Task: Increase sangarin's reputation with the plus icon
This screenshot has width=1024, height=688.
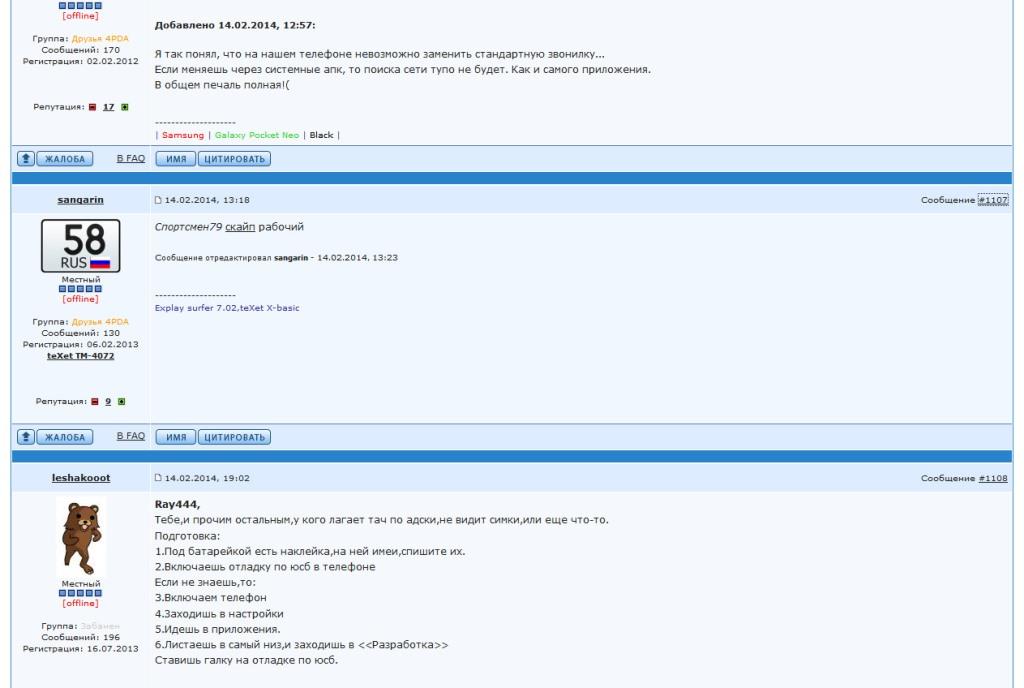Action: [x=121, y=402]
